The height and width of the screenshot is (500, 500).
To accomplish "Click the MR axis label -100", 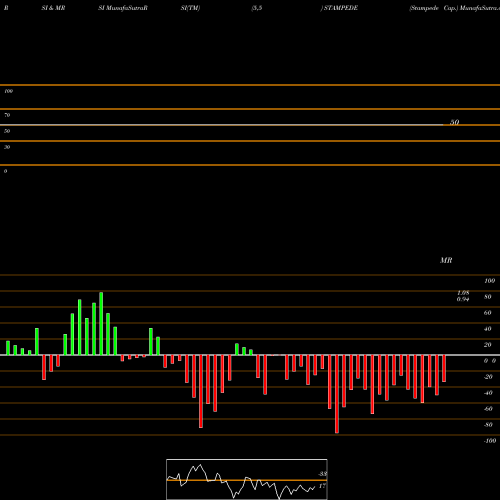I will coord(490,441).
